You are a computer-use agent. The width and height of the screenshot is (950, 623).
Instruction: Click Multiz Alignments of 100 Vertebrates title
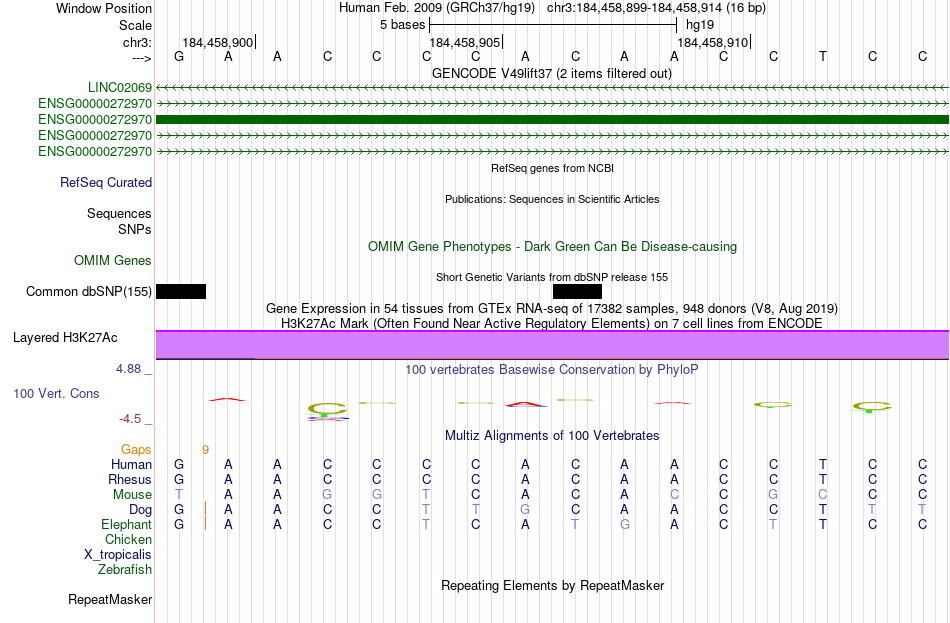(552, 436)
